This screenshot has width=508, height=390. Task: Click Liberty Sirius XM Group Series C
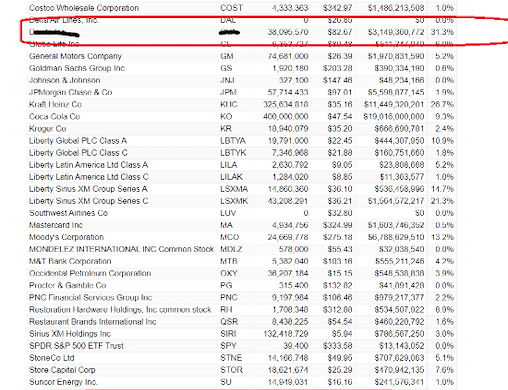point(88,201)
